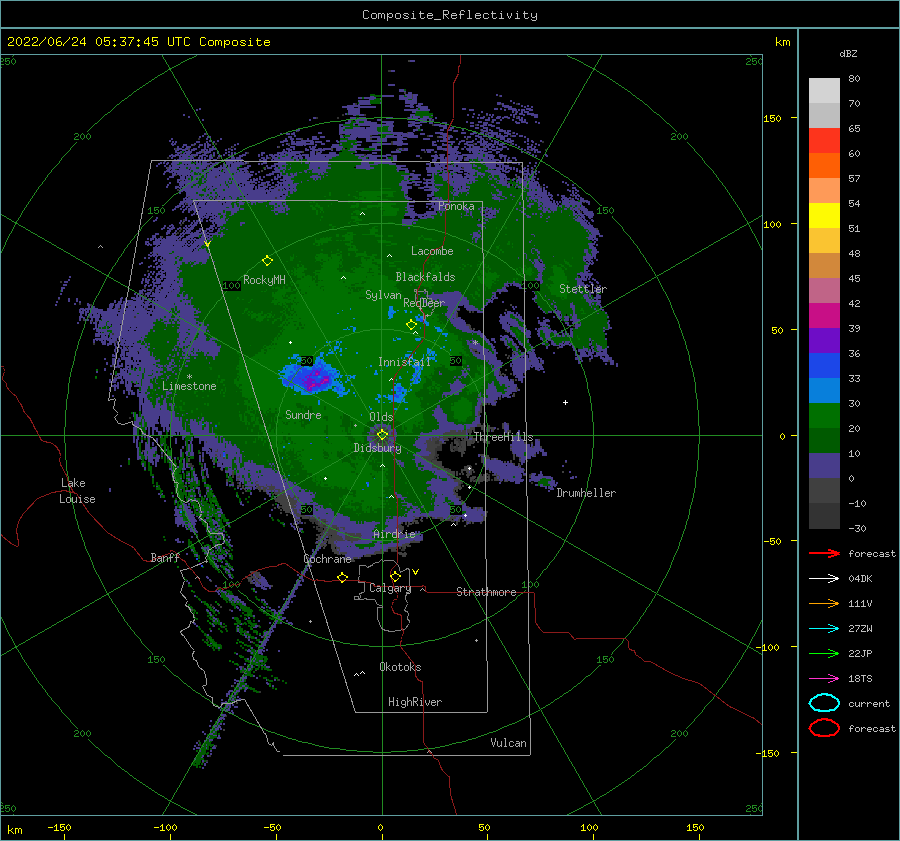Pick the light gray 80 dBZ swatch
This screenshot has height=841, width=900.
[x=824, y=90]
